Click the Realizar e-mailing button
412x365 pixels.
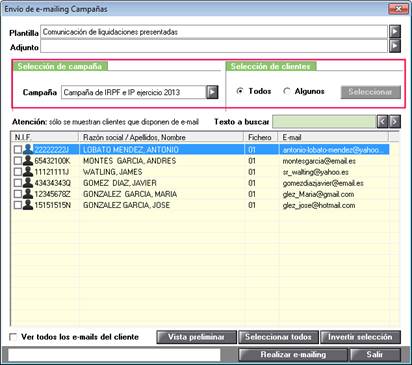pyautogui.click(x=293, y=355)
